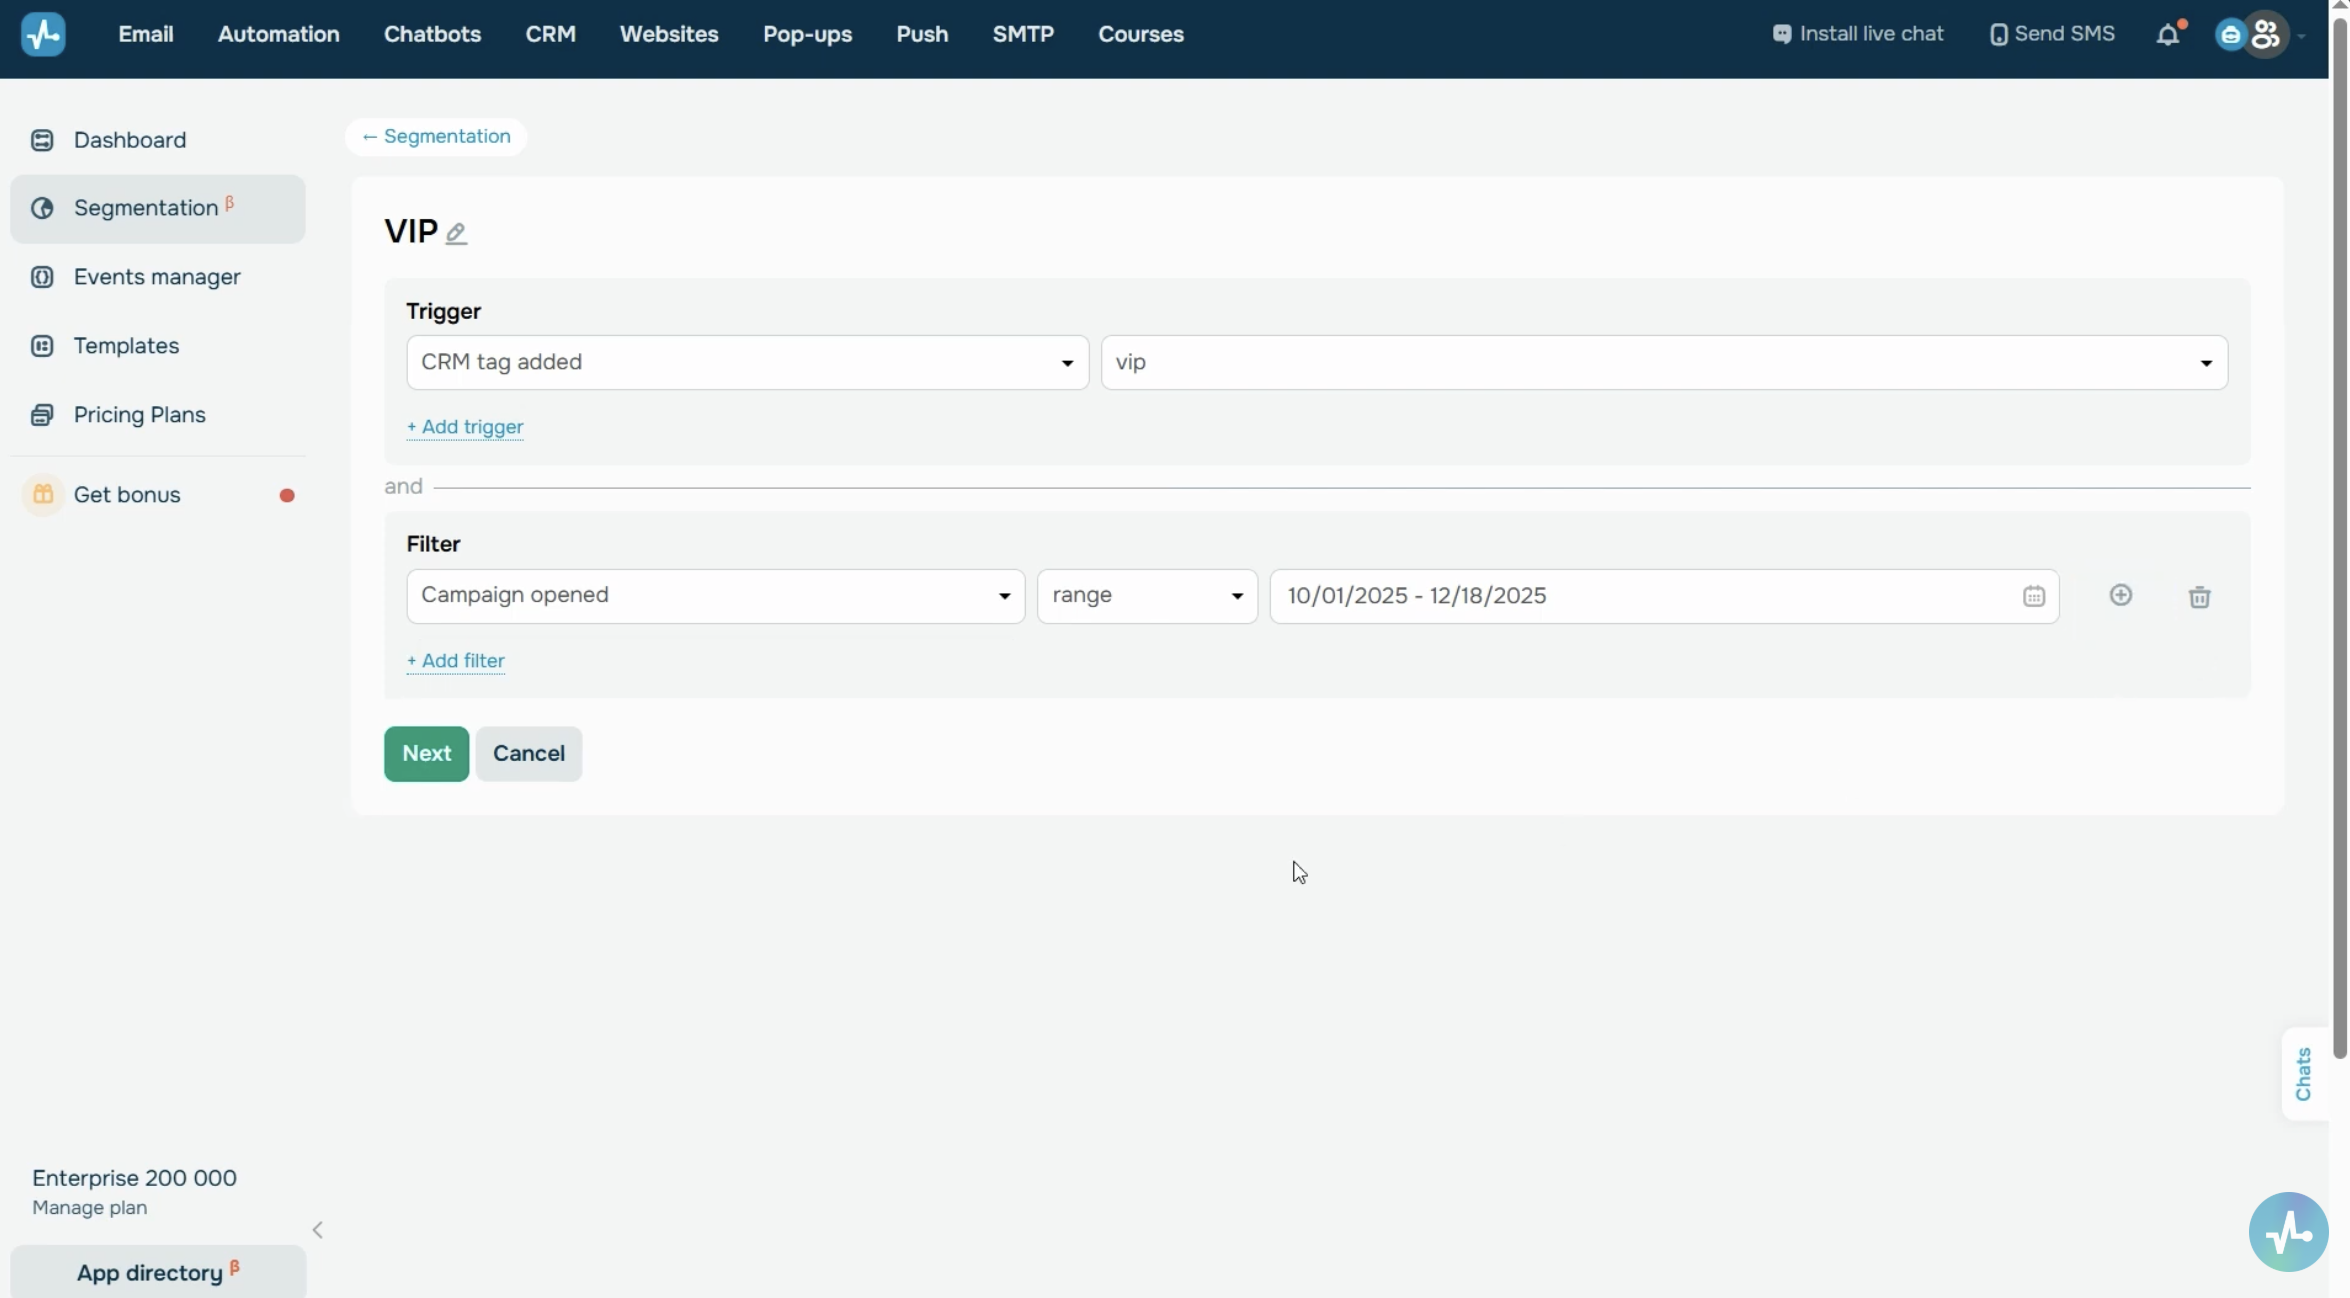Expand account menu arrow beside avatar

point(2302,36)
